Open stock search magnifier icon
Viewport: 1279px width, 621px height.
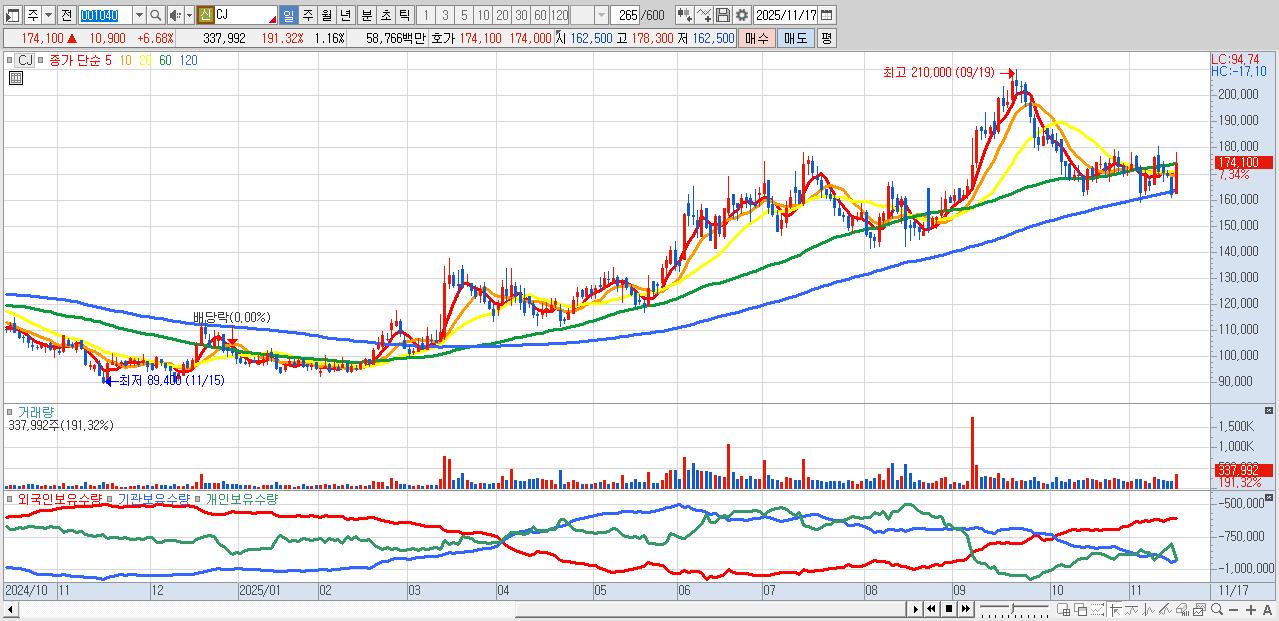[x=156, y=15]
